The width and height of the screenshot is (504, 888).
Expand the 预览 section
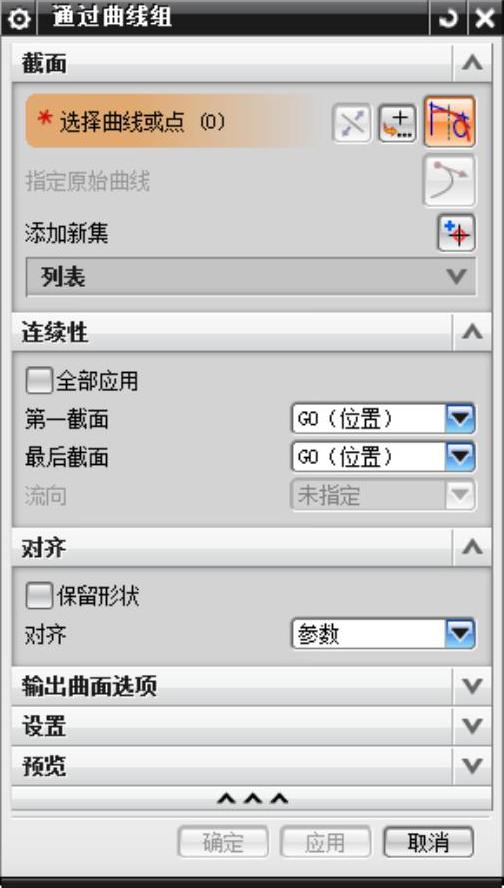pos(251,766)
